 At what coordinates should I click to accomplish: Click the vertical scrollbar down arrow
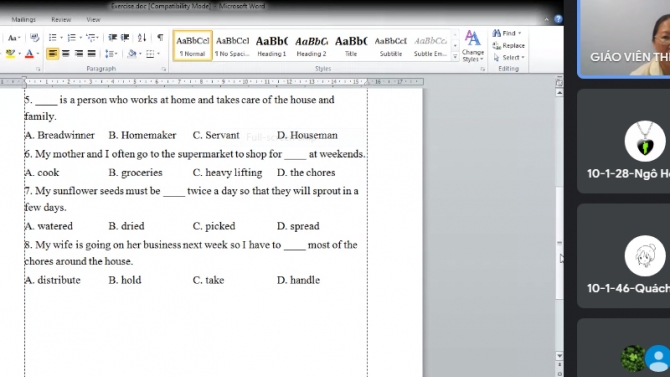tap(559, 356)
